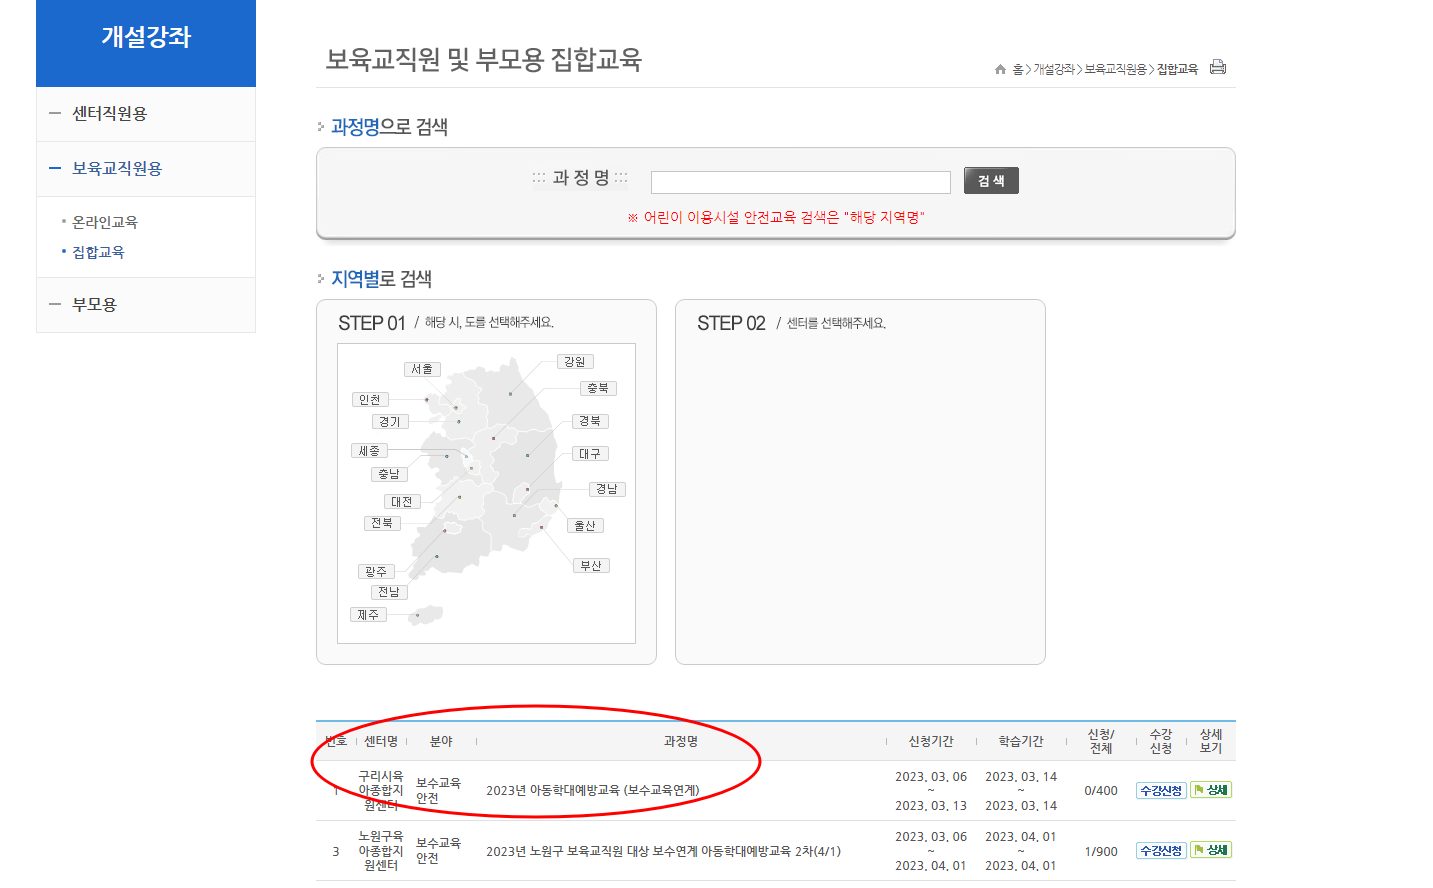Select 대전 on the region map
Viewport: 1433px width, 888px height.
(402, 502)
